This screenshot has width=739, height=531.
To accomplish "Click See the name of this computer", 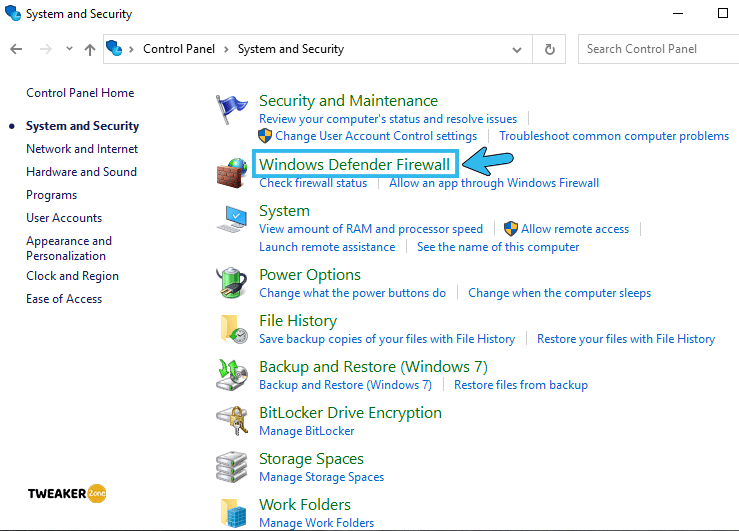I will [498, 247].
